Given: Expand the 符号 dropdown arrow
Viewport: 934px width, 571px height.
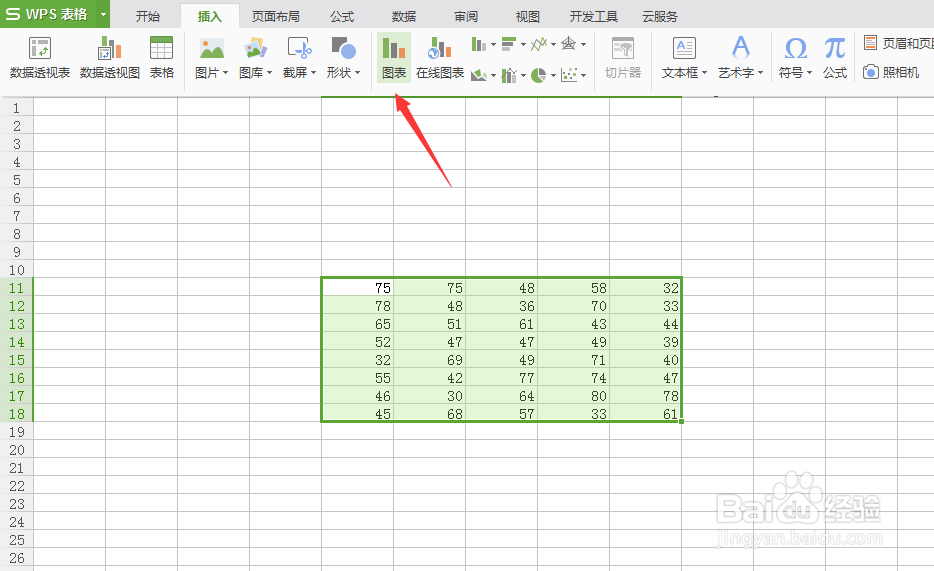Looking at the screenshot, I should pyautogui.click(x=809, y=73).
